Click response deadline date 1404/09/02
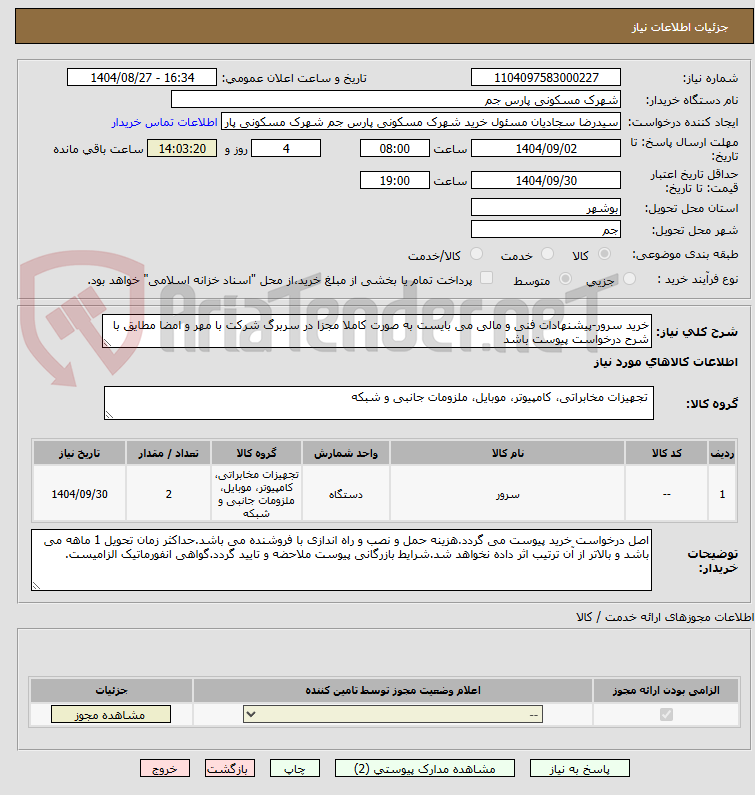Image resolution: width=755 pixels, height=795 pixels. (546, 149)
